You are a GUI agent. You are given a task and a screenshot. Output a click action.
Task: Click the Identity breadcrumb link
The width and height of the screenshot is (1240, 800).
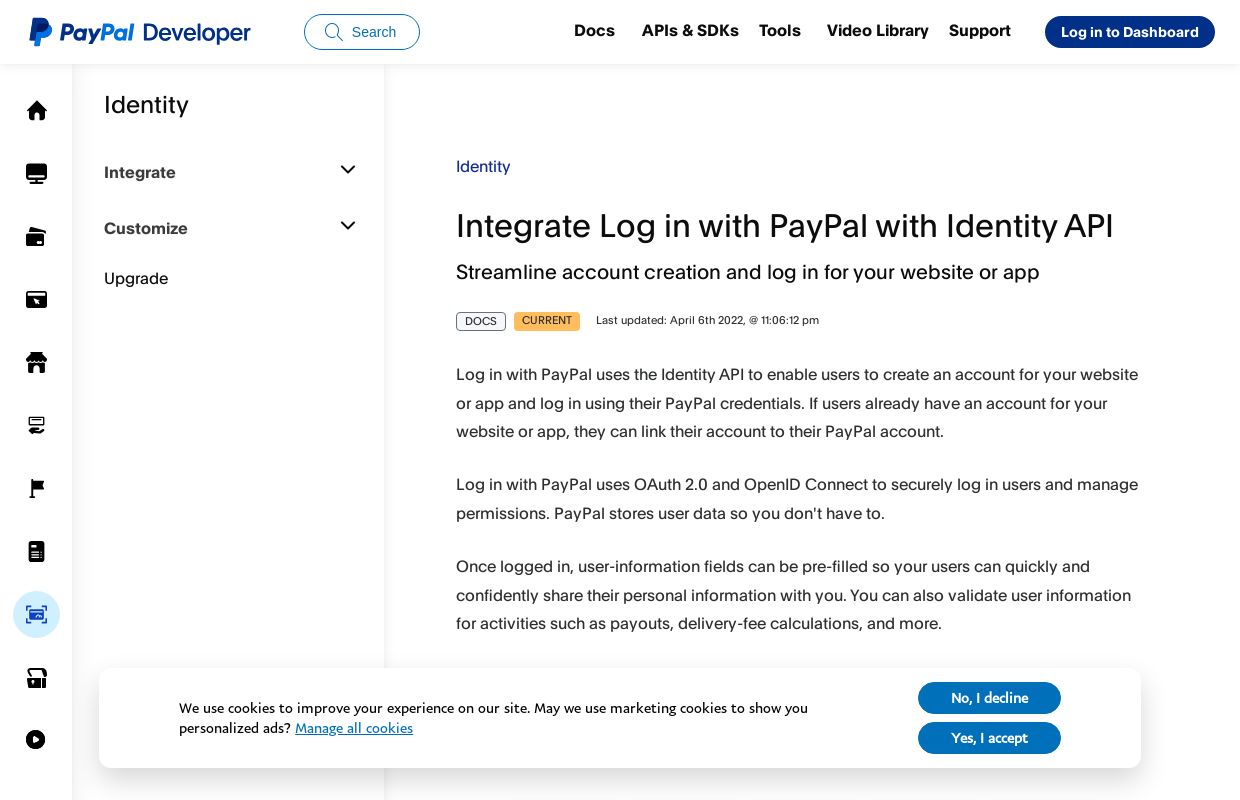pyautogui.click(x=483, y=167)
